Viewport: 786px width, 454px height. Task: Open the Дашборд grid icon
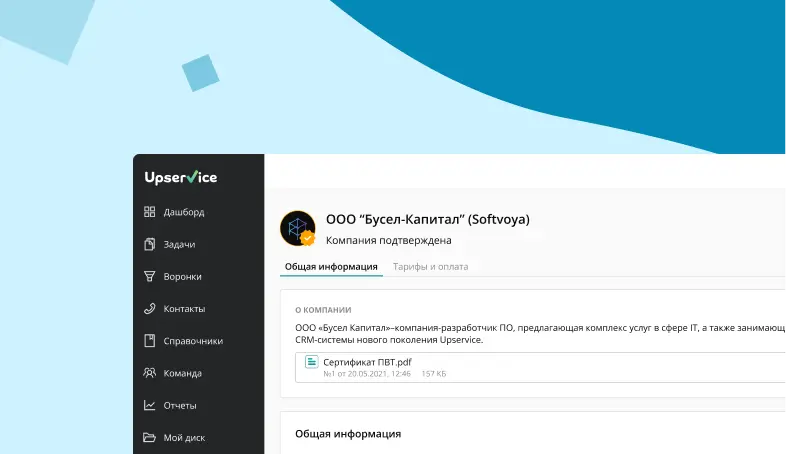click(x=149, y=212)
